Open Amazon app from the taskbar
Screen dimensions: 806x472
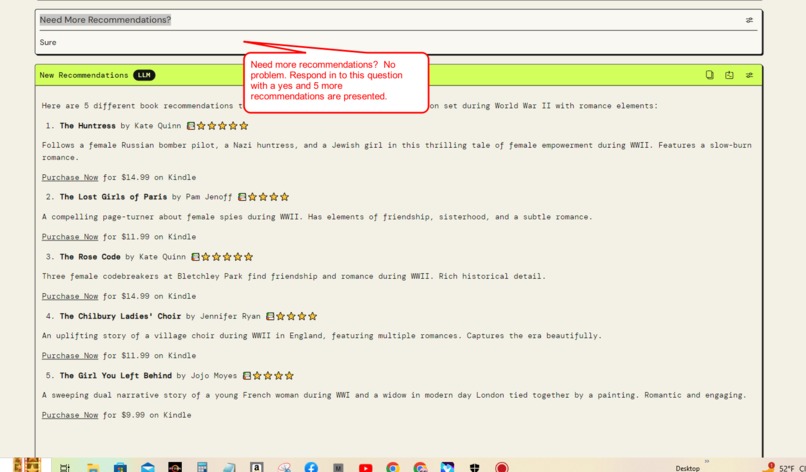[257, 467]
